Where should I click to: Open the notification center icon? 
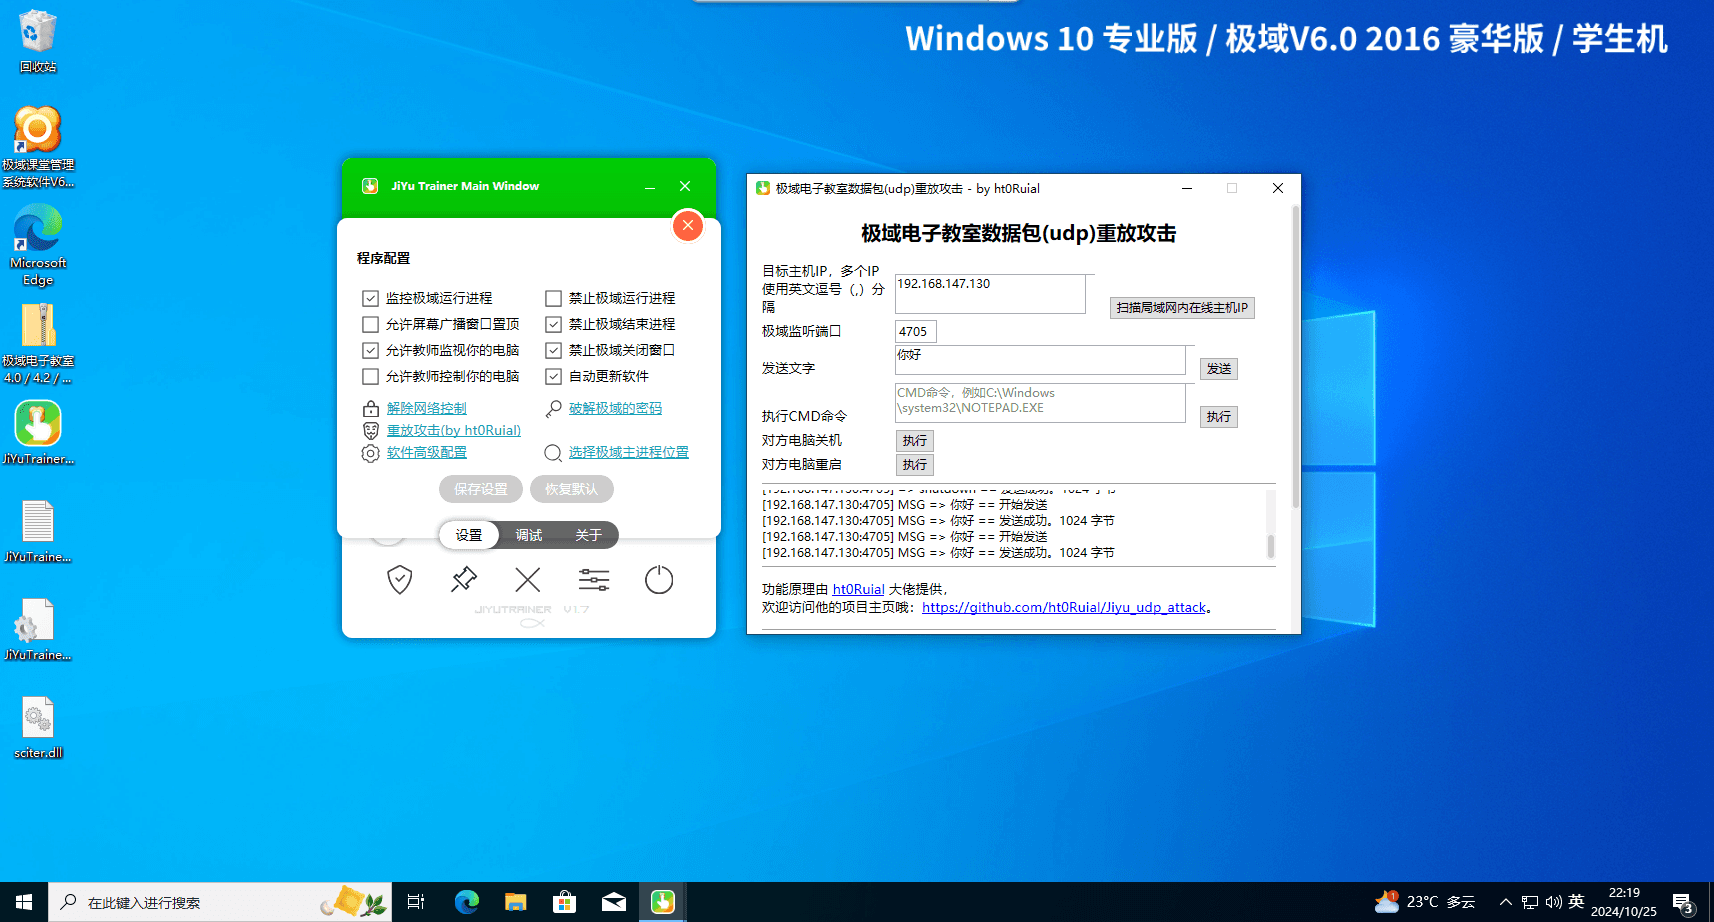point(1683,902)
